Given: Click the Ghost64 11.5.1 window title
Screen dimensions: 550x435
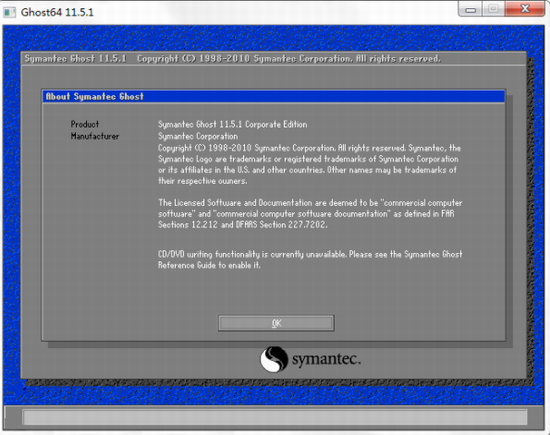Looking at the screenshot, I should 57,13.
